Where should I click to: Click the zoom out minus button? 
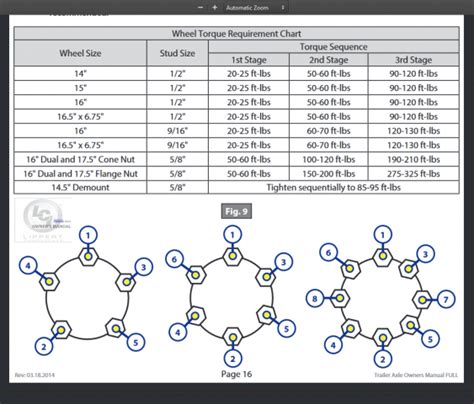point(200,7)
